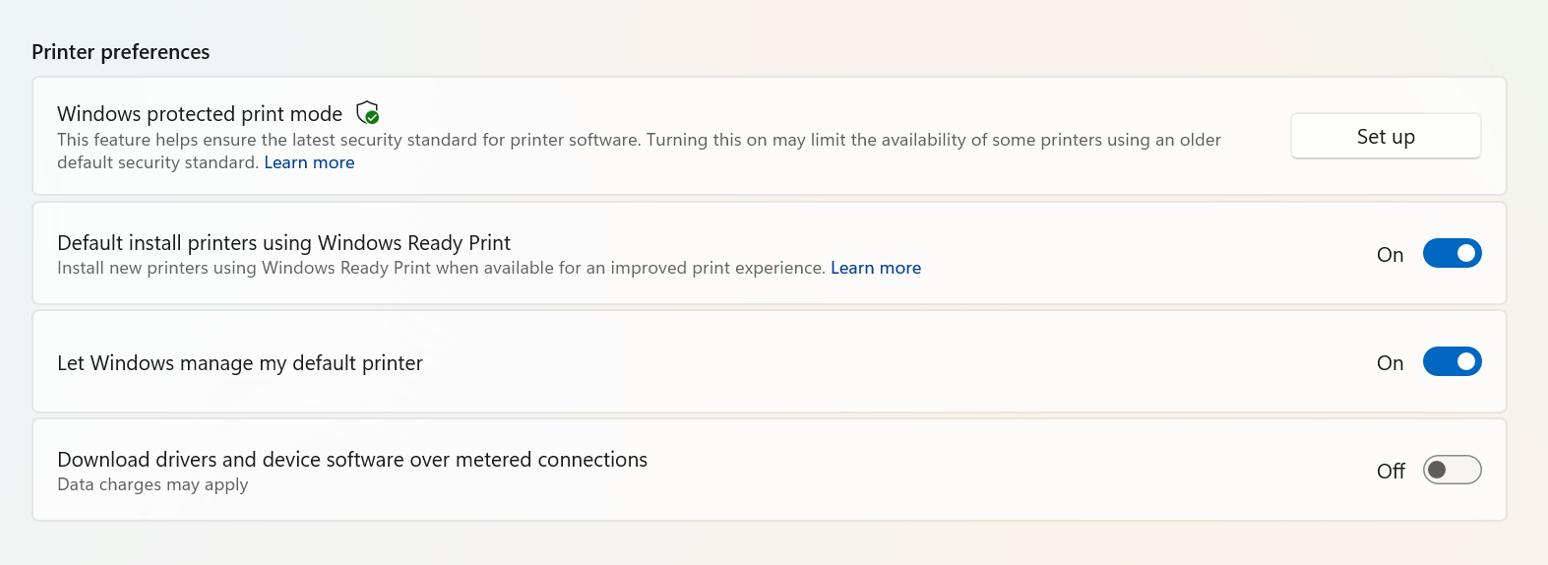Click the On label for Windows Ready Print
Screen dimensions: 1548x565
pos(1390,255)
